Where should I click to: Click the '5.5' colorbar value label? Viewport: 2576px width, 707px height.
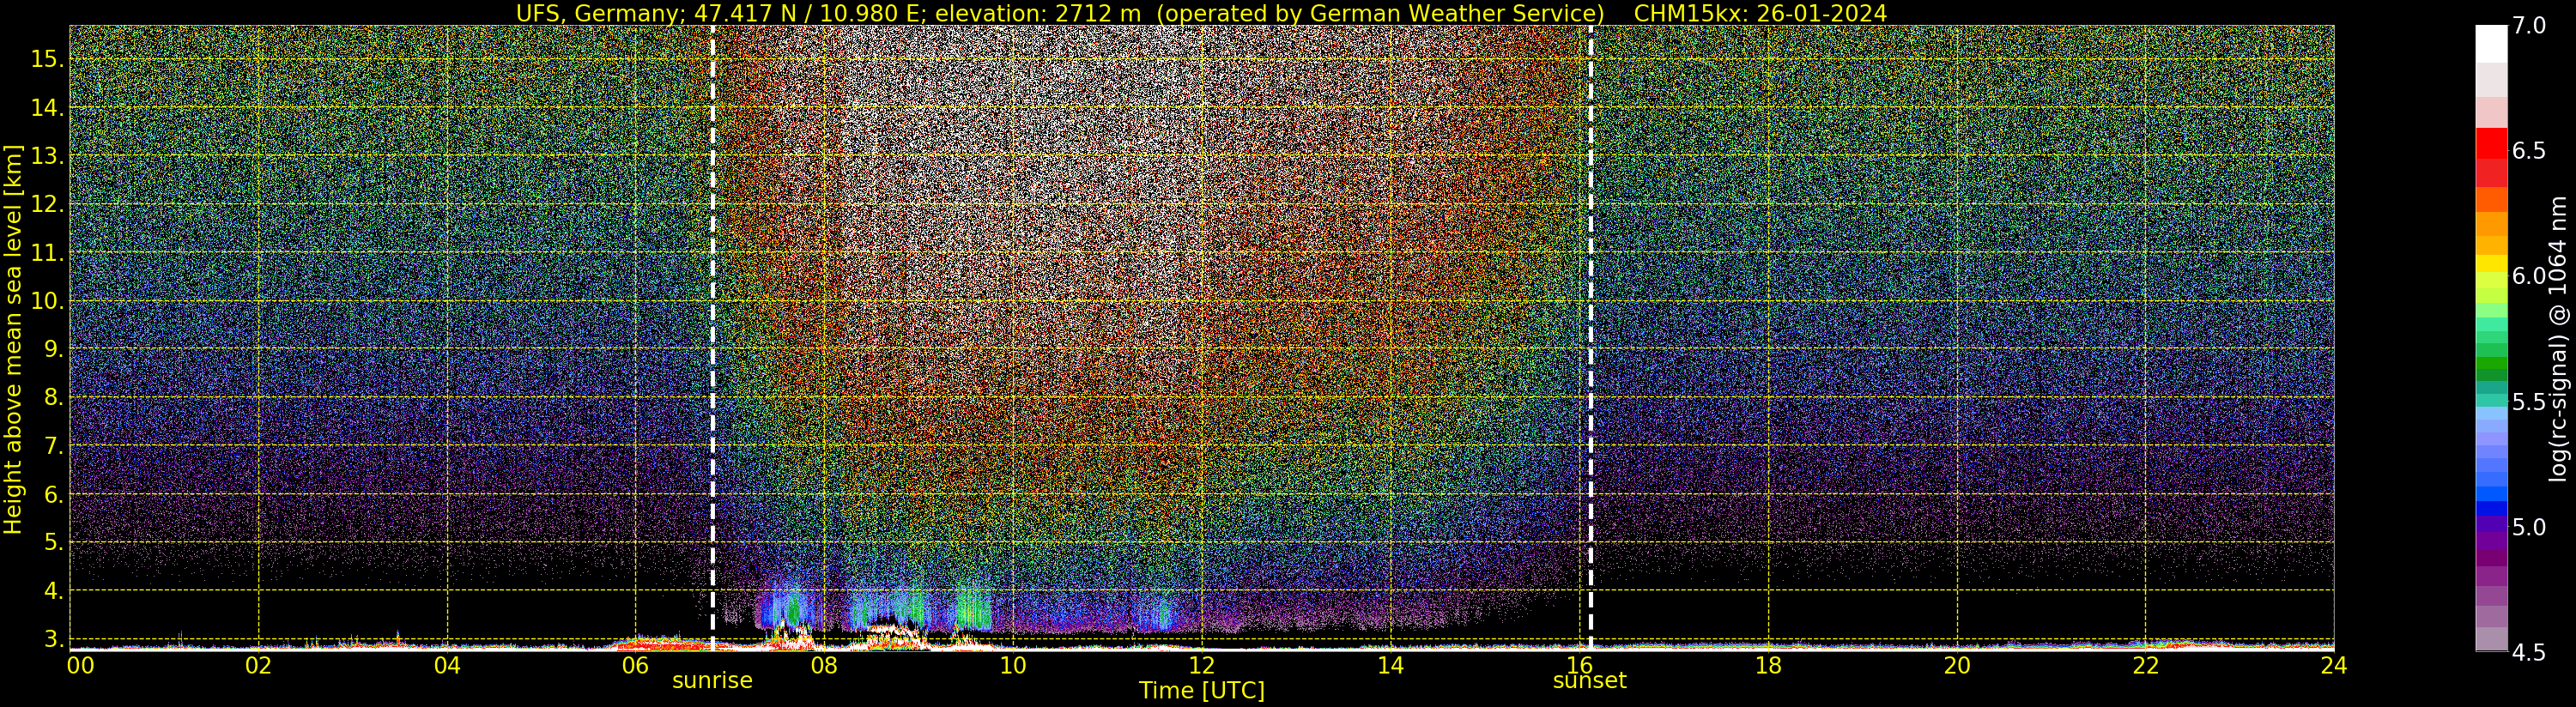(x=2528, y=402)
